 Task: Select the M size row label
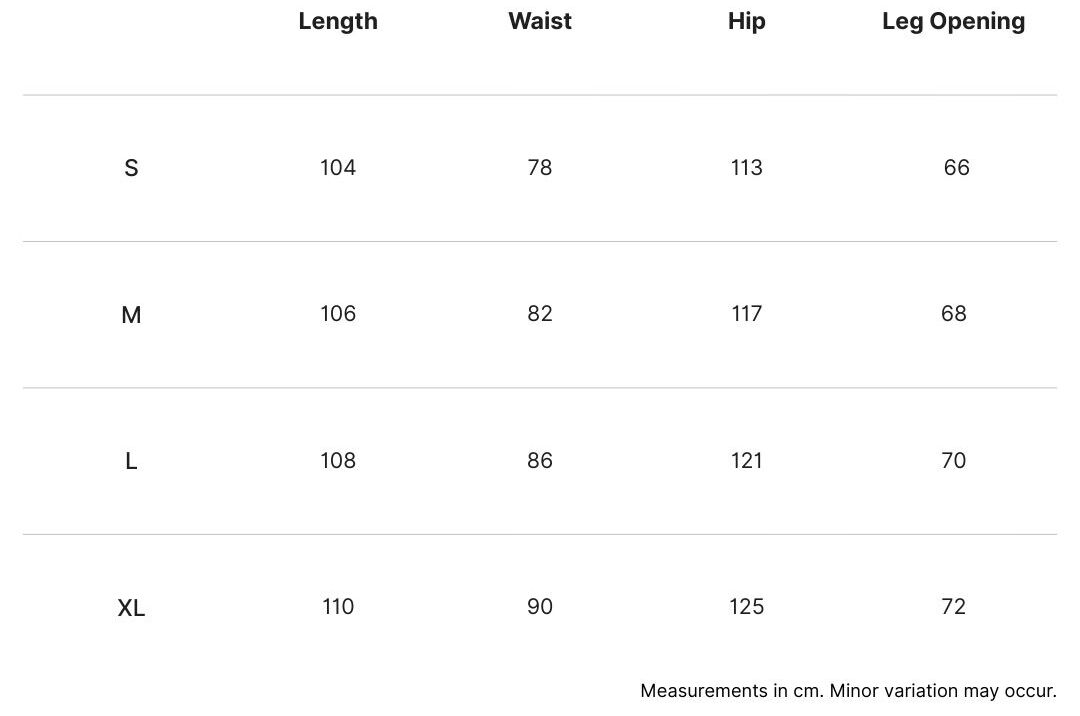click(131, 315)
